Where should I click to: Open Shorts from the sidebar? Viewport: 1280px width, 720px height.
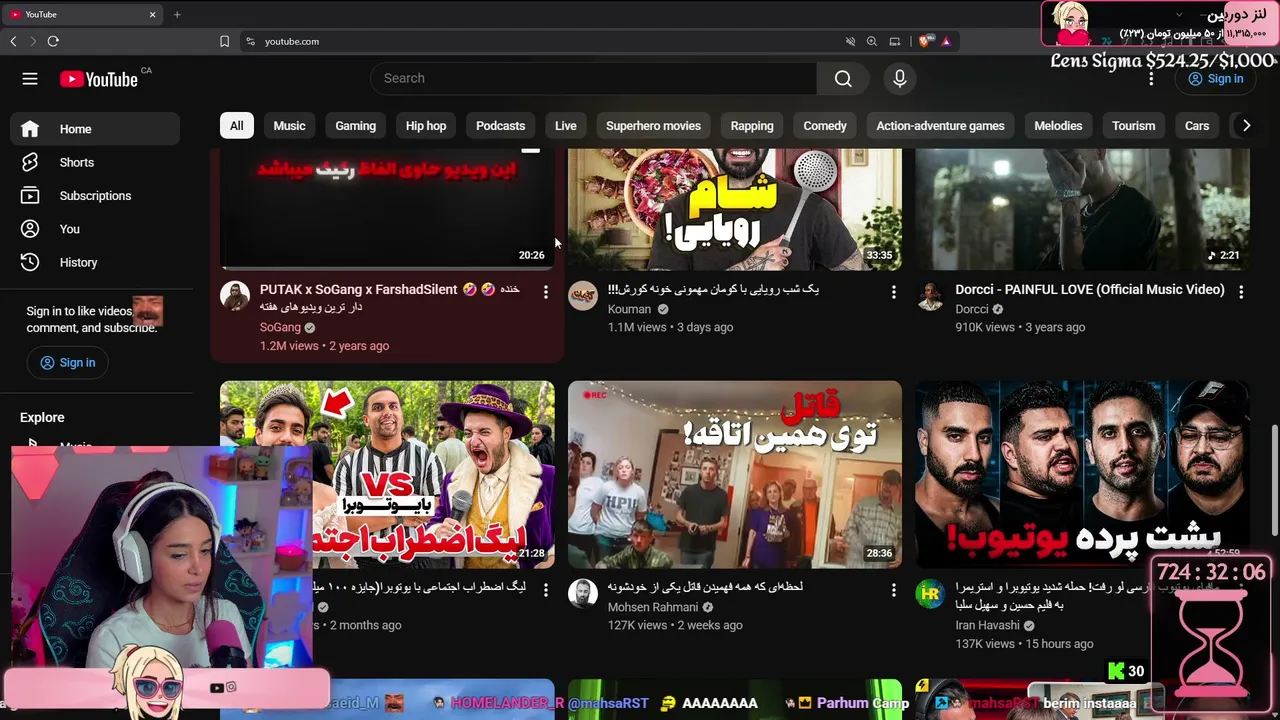click(x=95, y=162)
